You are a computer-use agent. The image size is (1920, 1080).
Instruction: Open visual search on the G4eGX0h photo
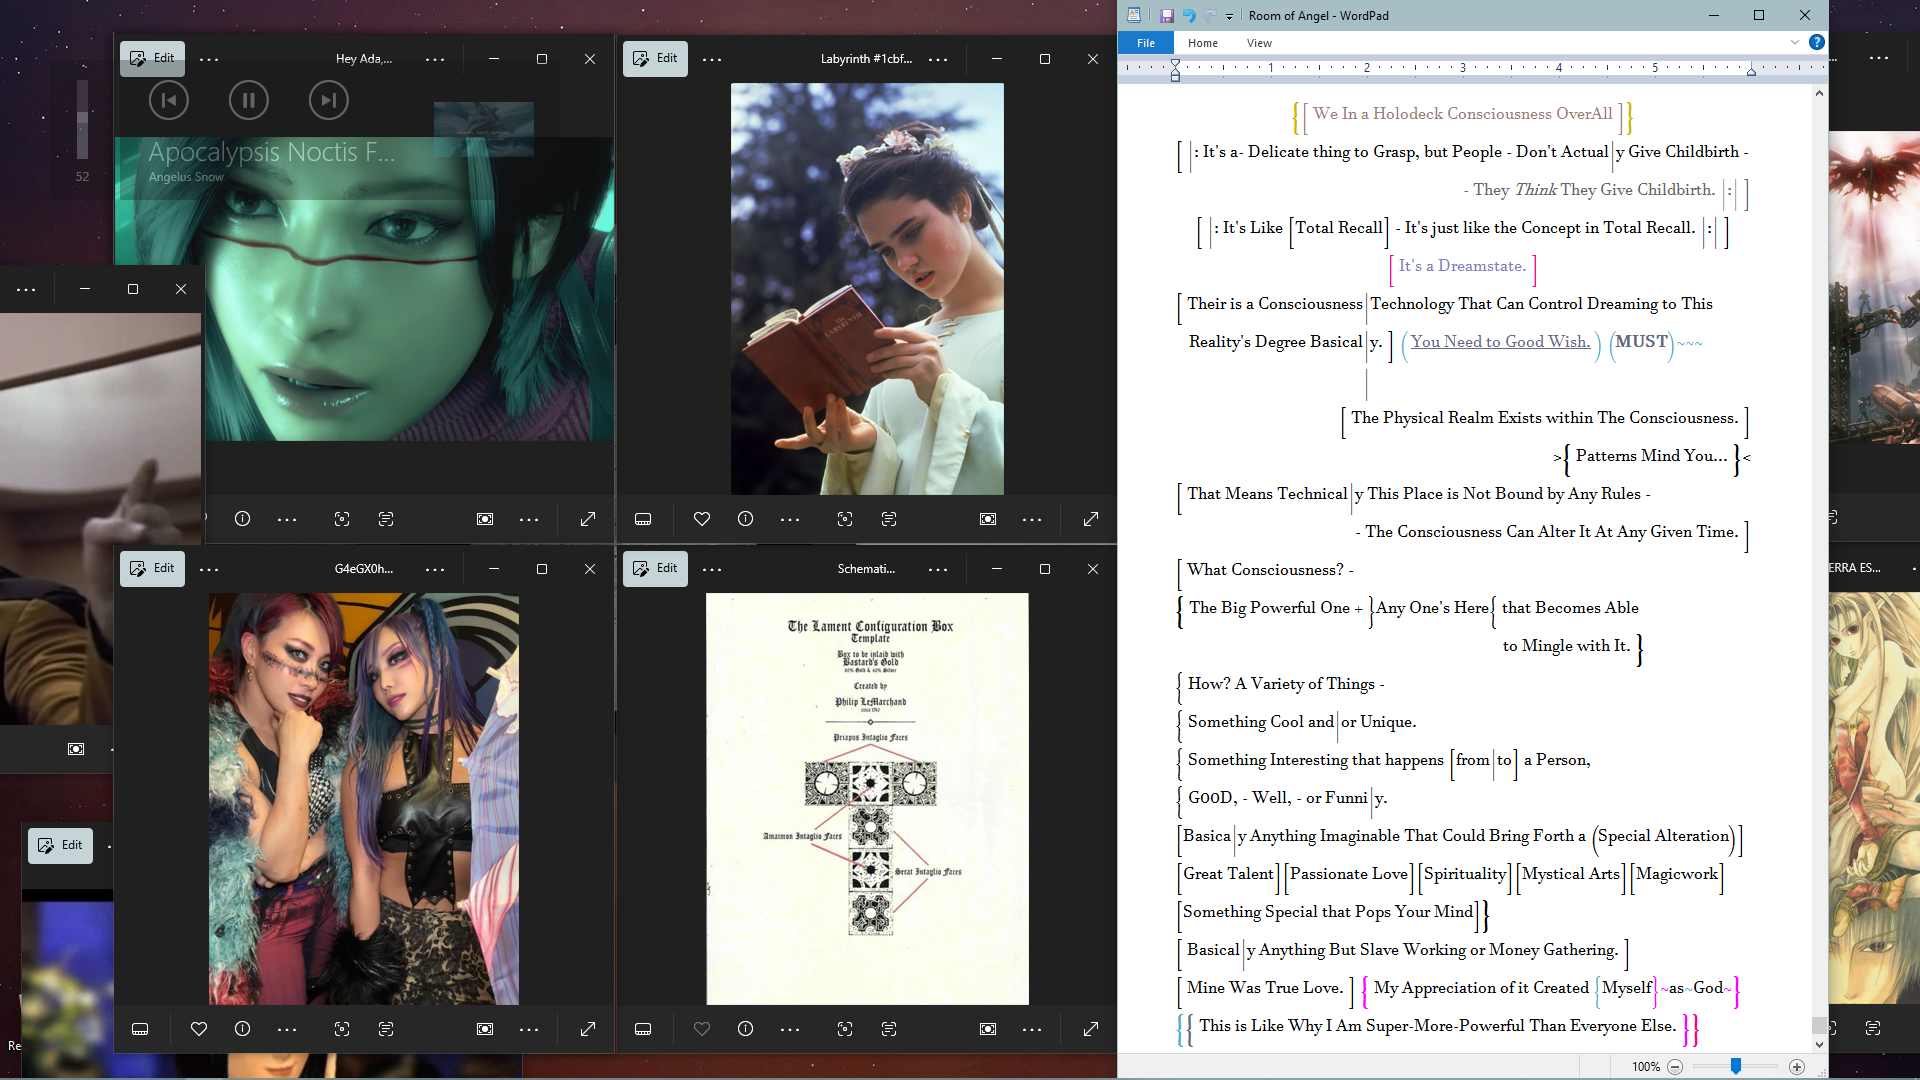click(342, 1029)
